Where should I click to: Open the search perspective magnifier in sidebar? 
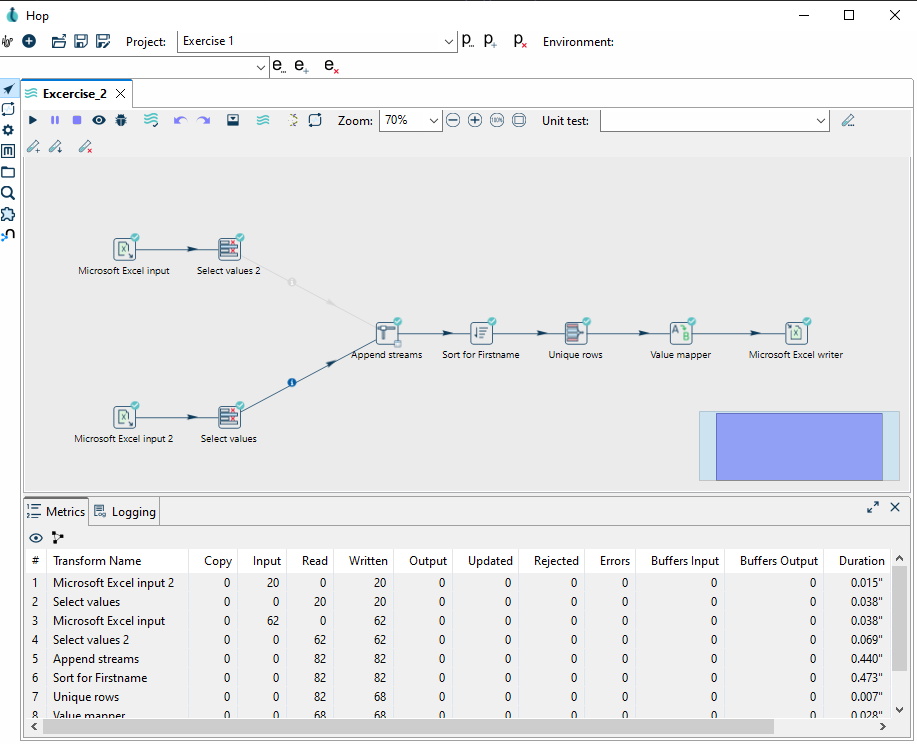[x=8, y=193]
